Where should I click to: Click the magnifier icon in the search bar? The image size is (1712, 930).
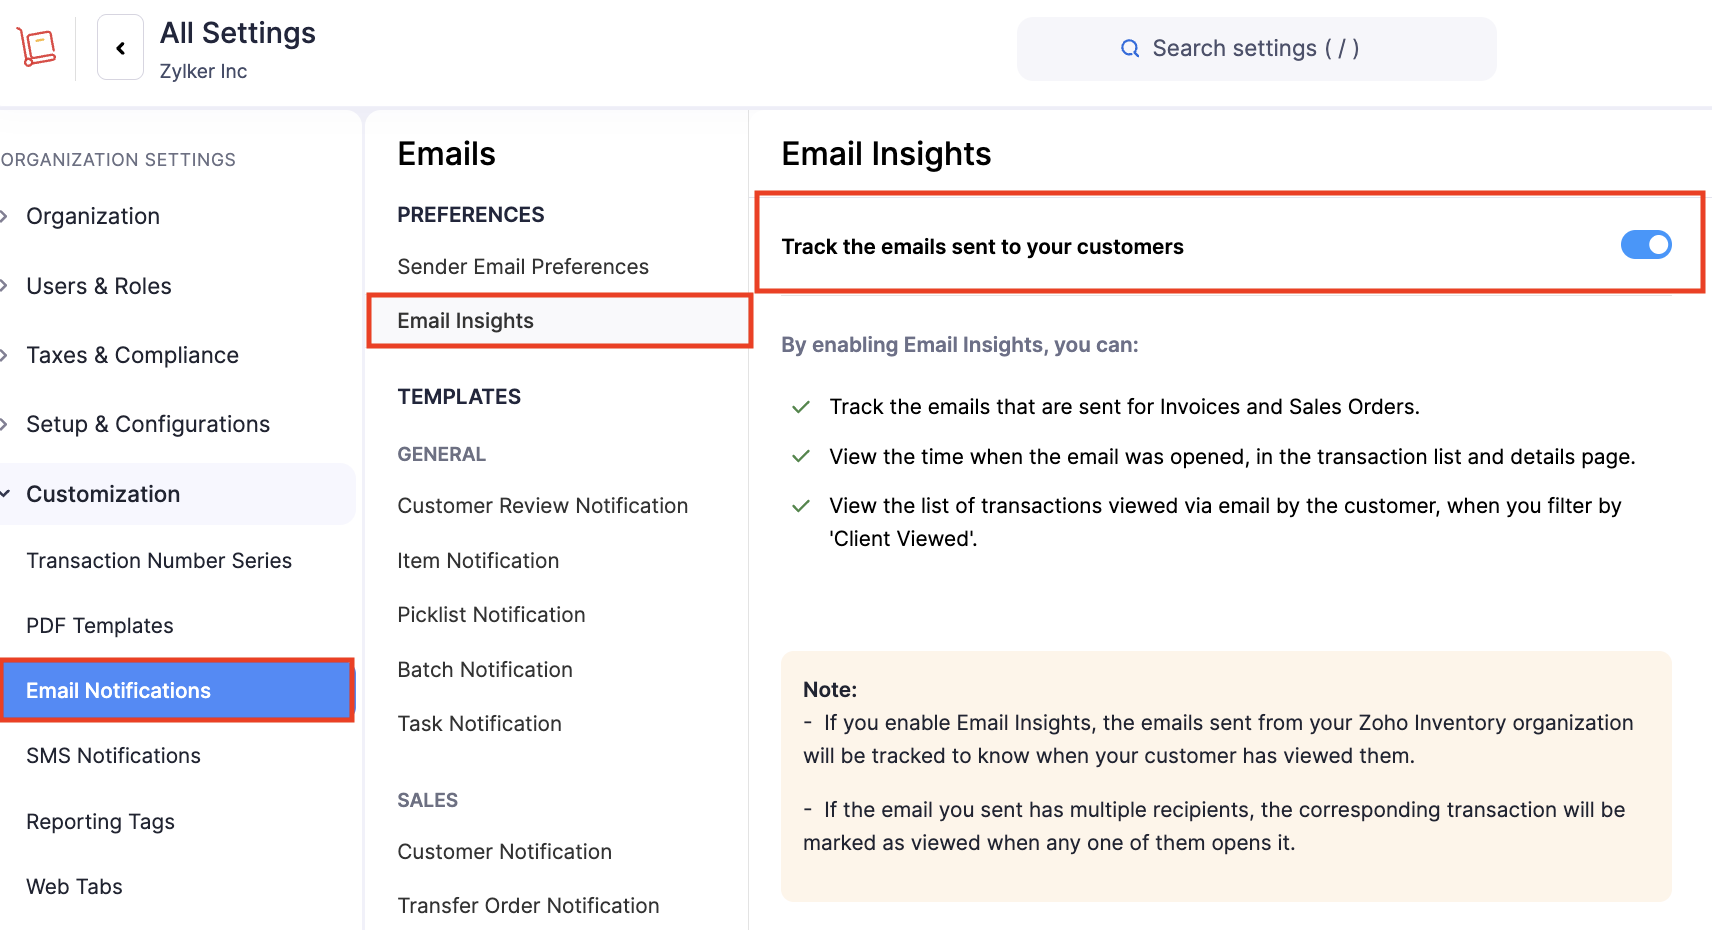[x=1130, y=48]
